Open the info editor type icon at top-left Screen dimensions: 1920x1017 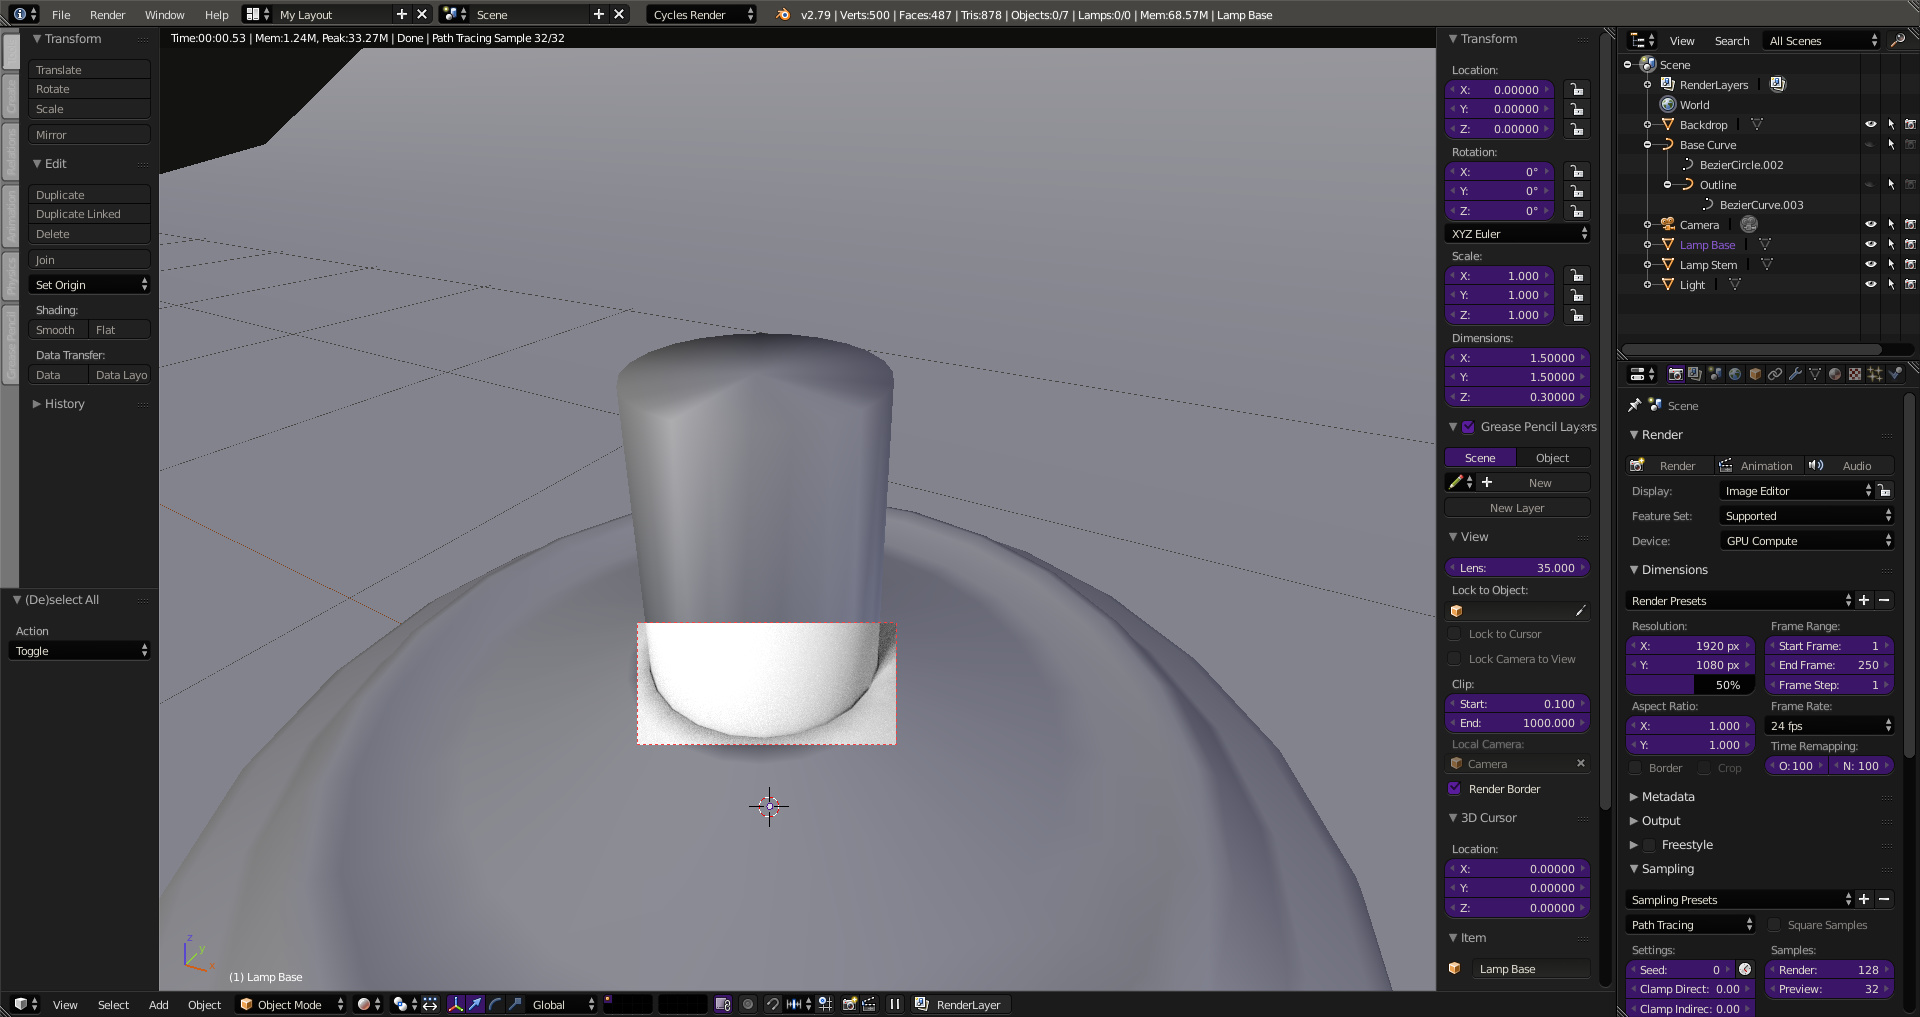point(25,14)
